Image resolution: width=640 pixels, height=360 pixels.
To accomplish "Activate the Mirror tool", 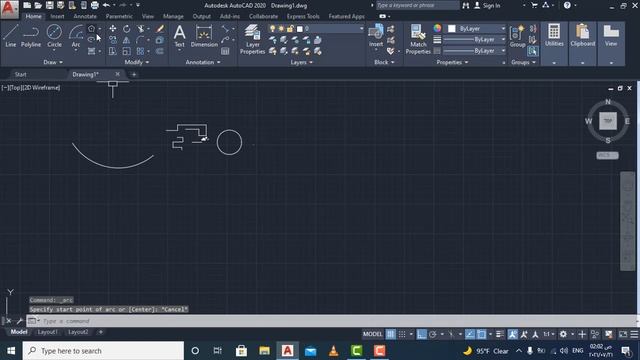I will 127,40.
